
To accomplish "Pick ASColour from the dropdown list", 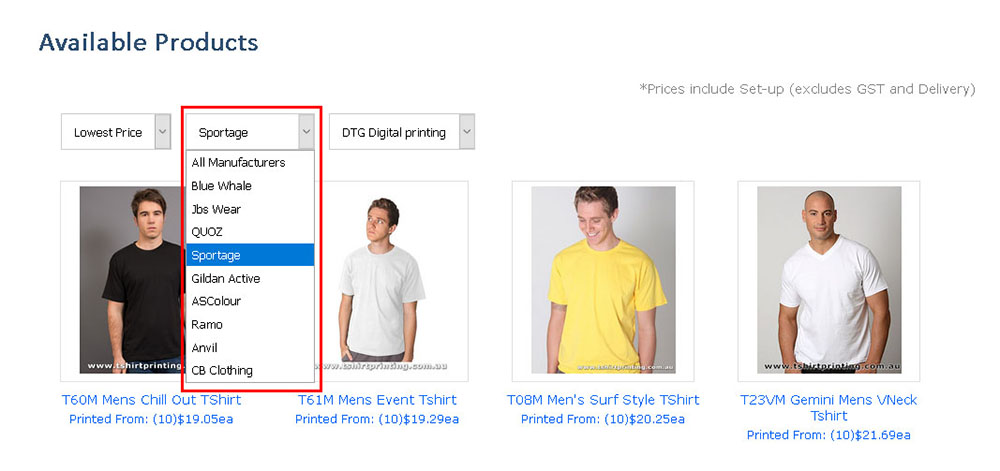I will (x=249, y=301).
